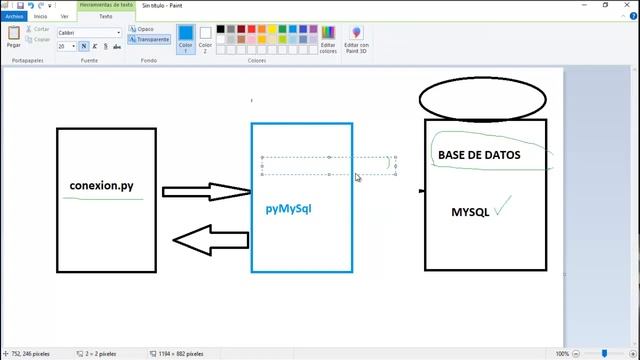Image resolution: width=640 pixels, height=360 pixels.
Task: Pick the dark red color in palette
Action: (x=241, y=29)
